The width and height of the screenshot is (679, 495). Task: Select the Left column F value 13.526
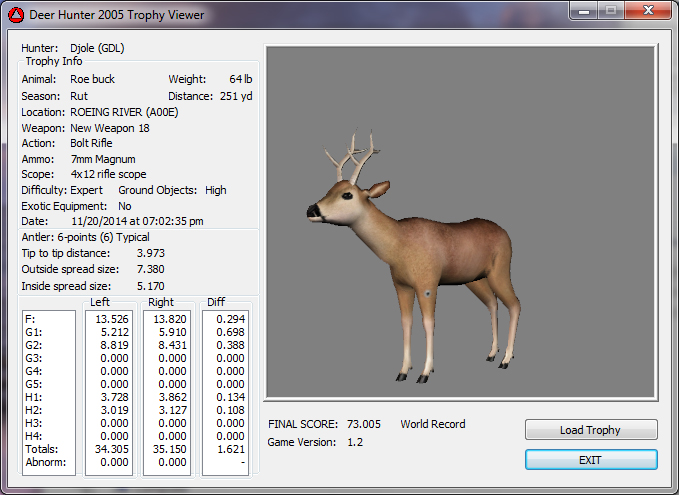click(109, 319)
